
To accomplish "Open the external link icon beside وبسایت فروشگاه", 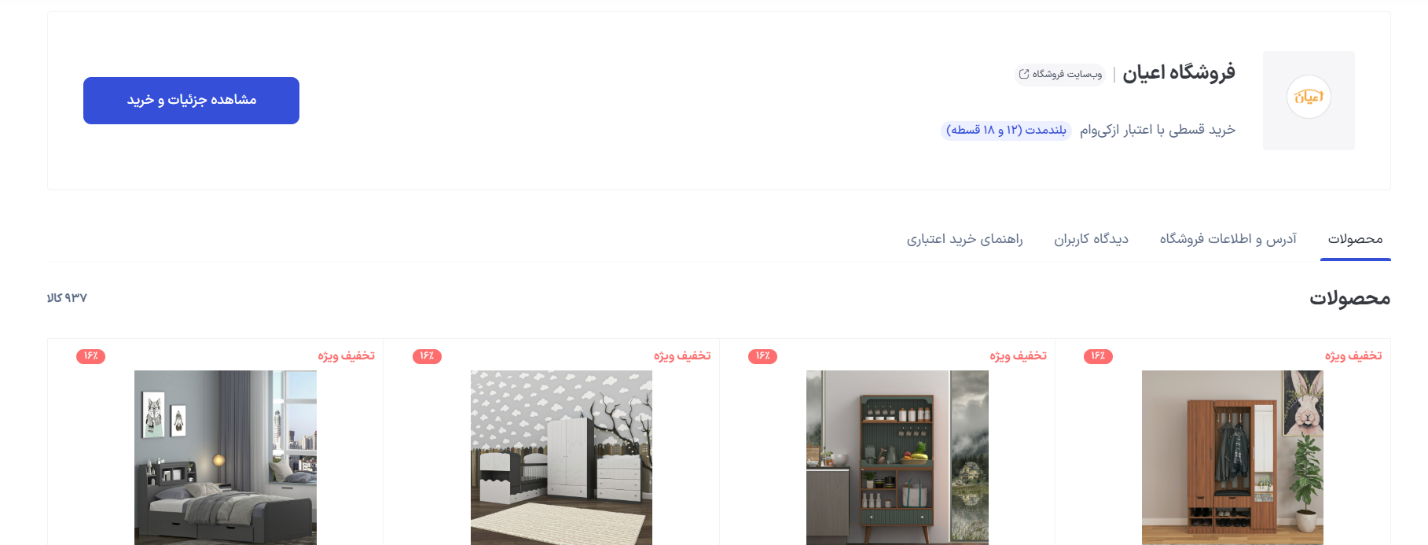I will 1024,74.
